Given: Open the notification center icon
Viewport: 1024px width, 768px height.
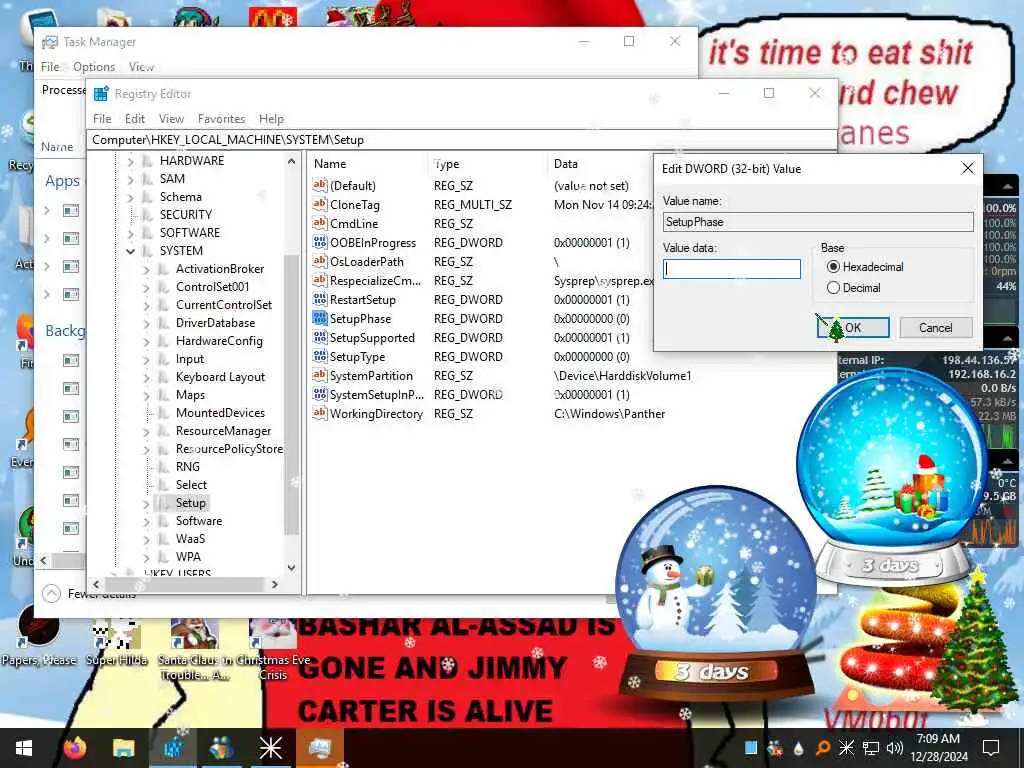Looking at the screenshot, I should coord(991,748).
